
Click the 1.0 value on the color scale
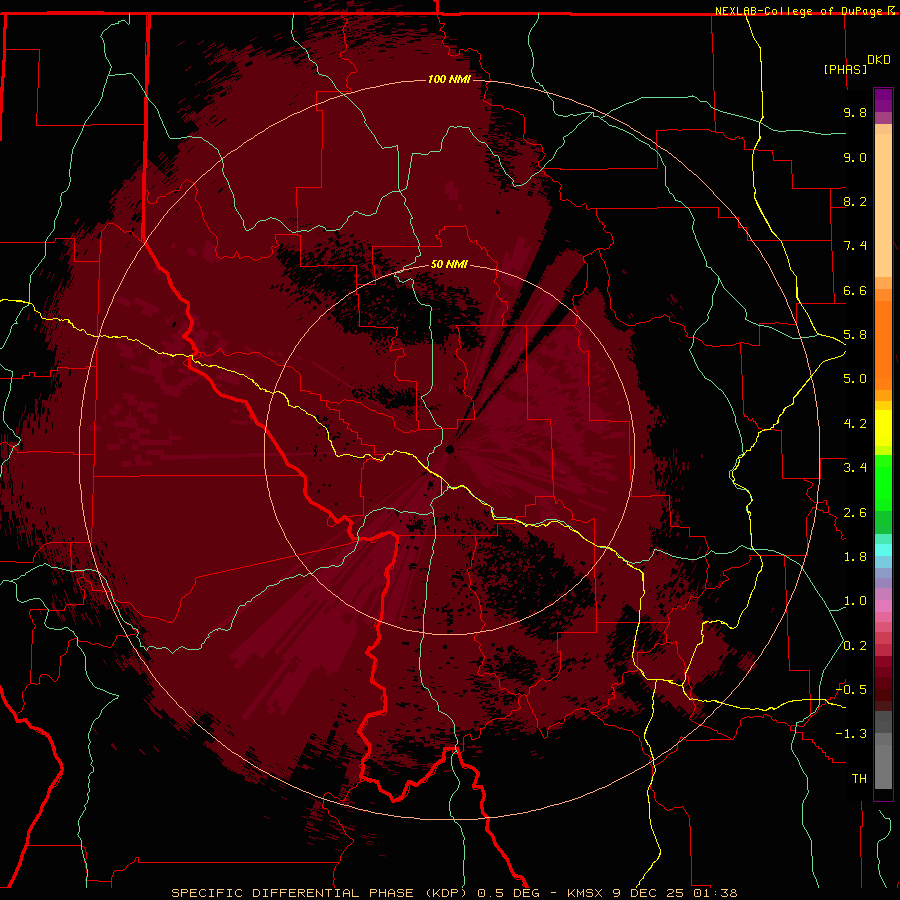855,601
